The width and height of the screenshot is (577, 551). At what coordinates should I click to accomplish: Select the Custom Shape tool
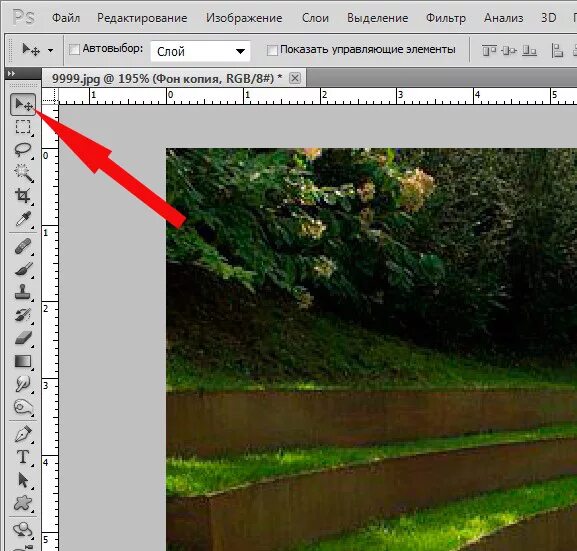pos(23,503)
